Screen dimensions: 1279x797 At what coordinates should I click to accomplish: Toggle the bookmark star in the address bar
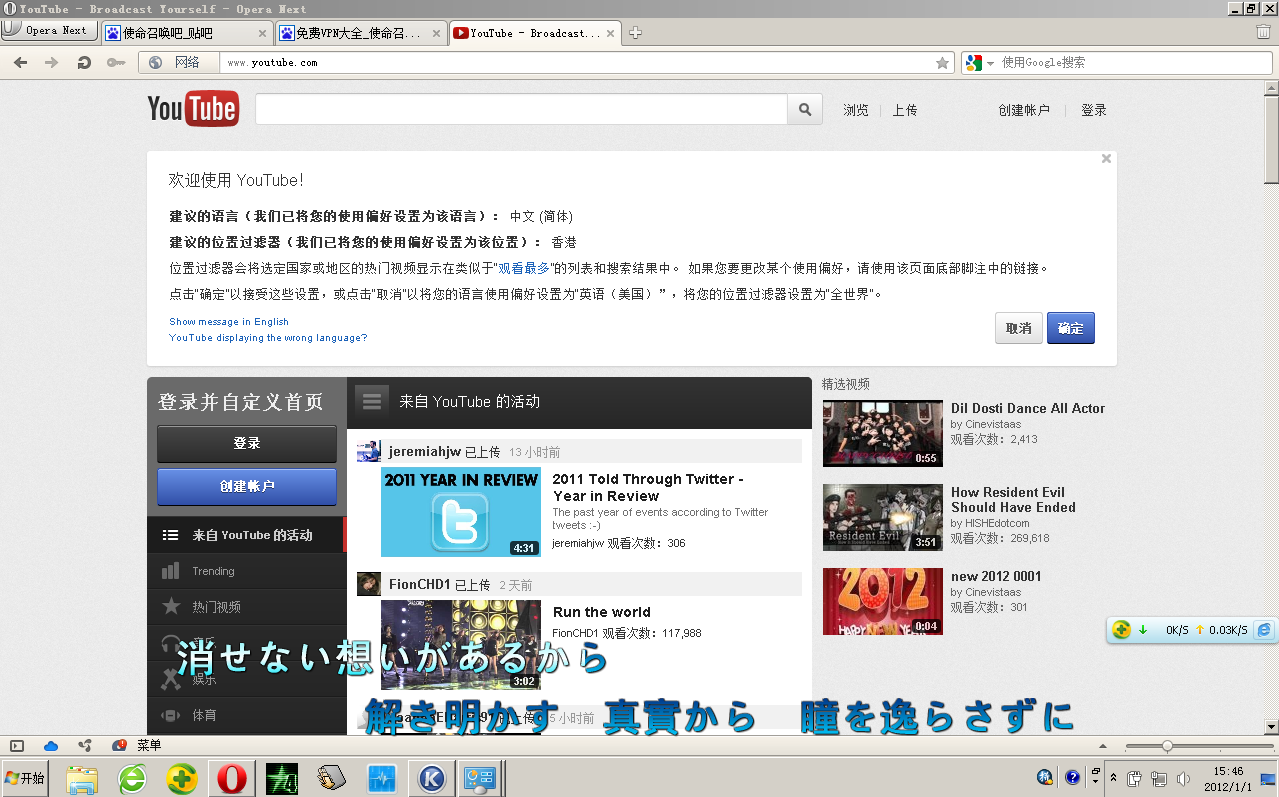point(940,62)
